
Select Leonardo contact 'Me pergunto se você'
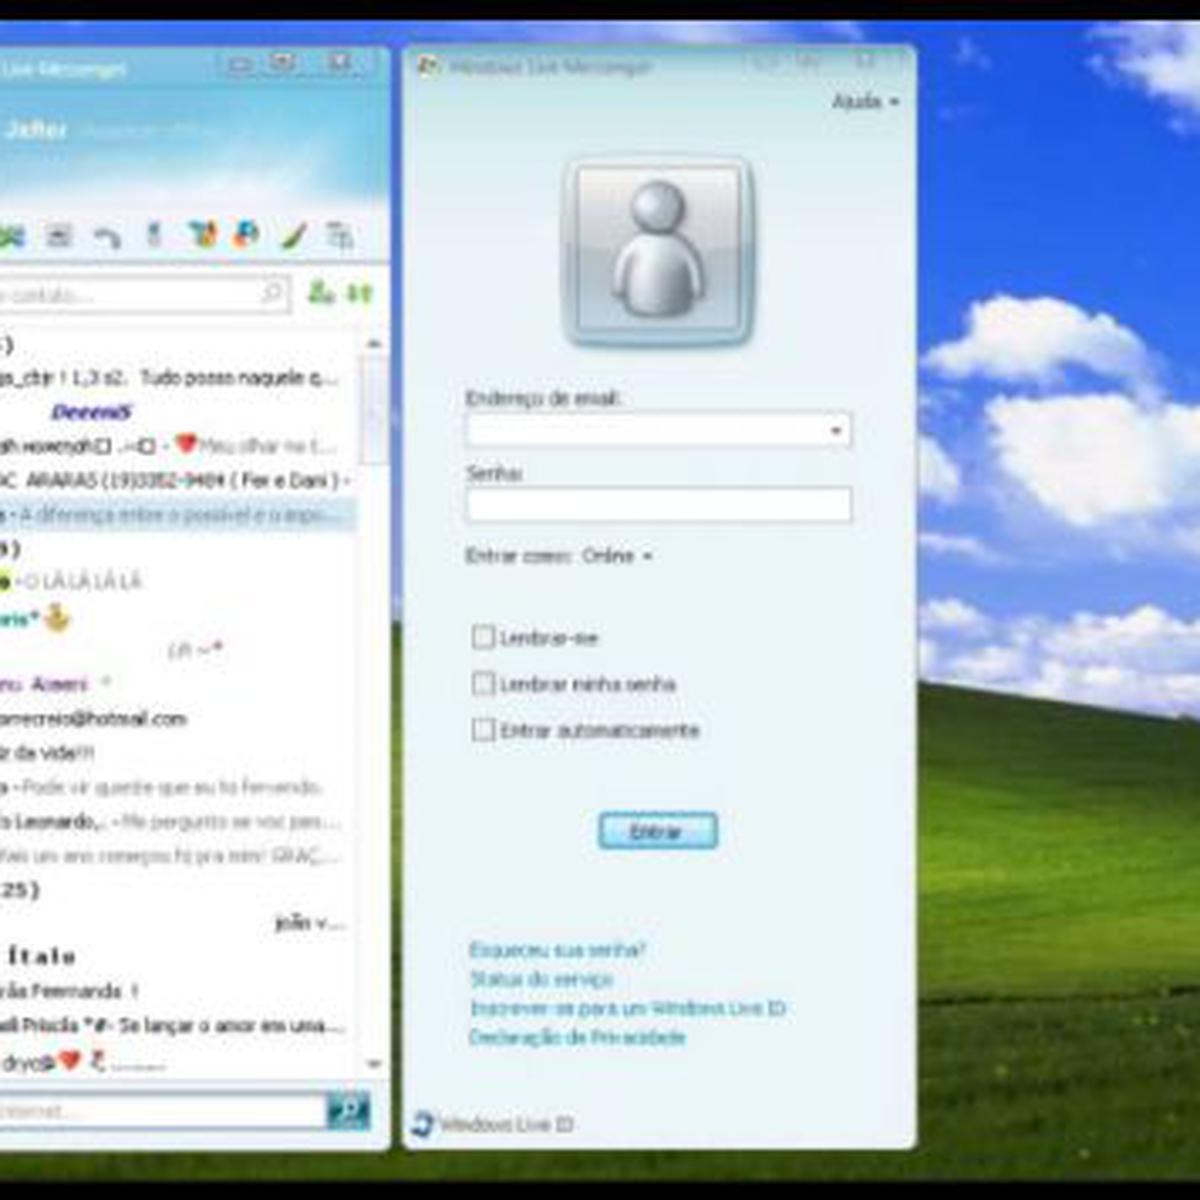[177, 821]
